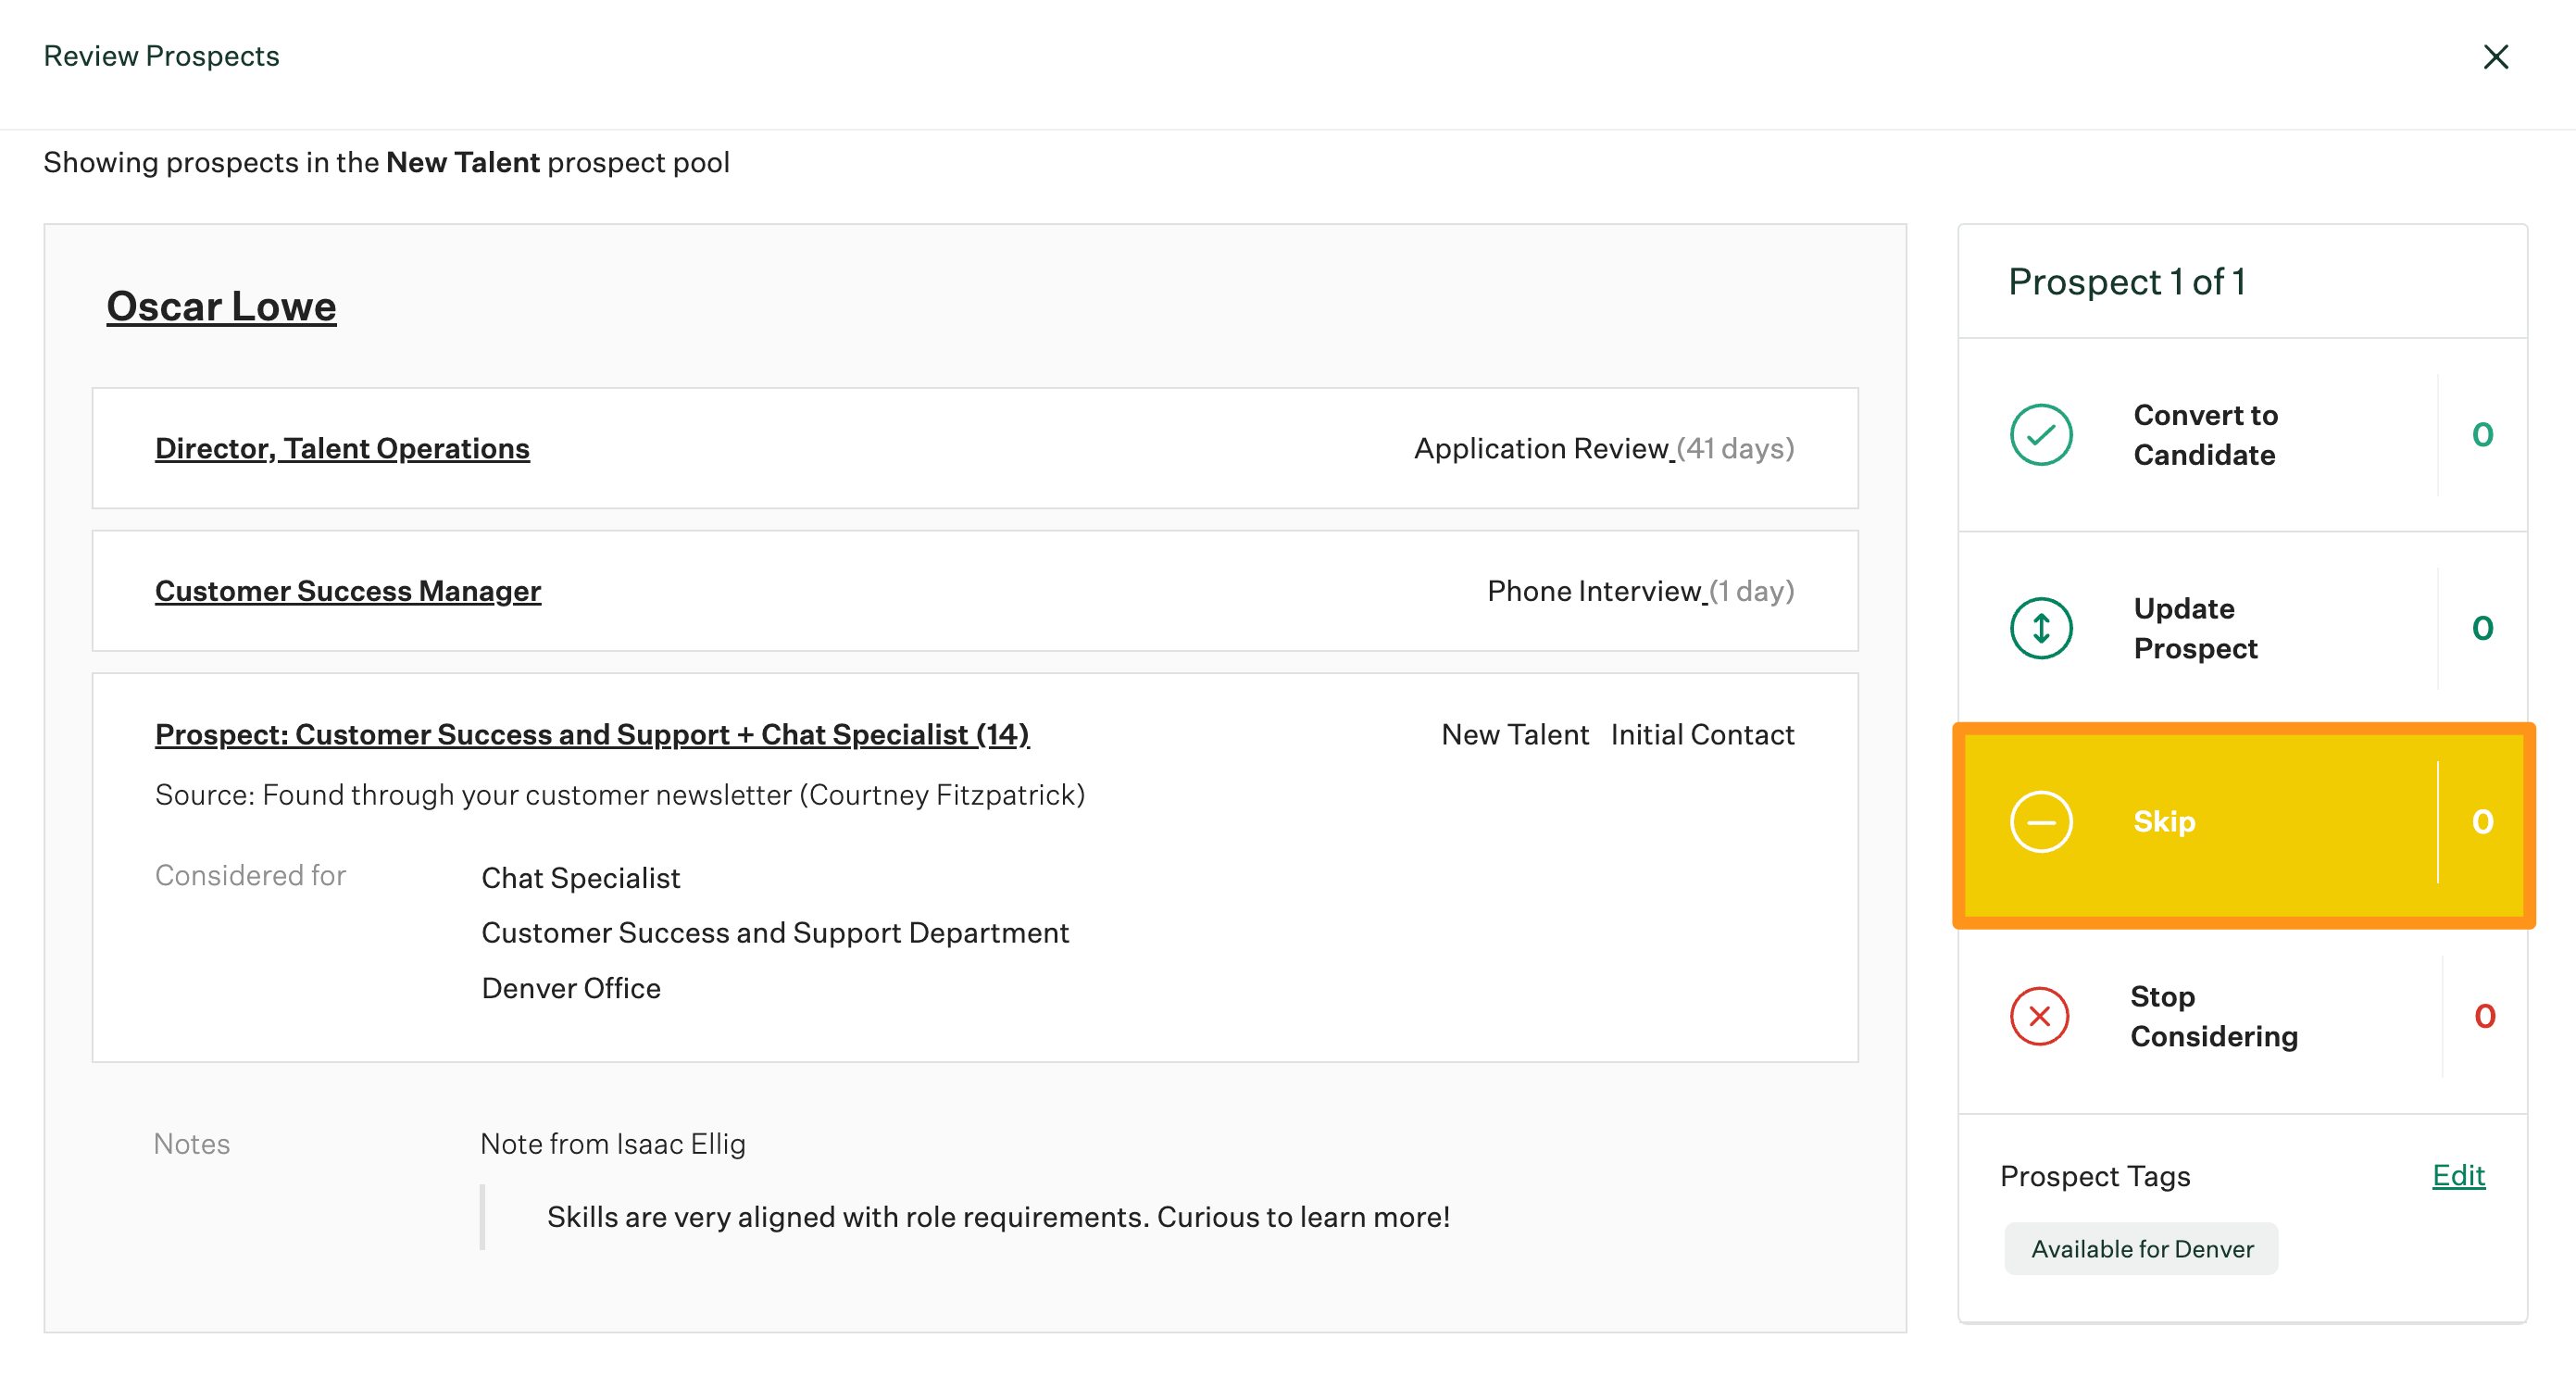Open the Director, Talent Operations job
The image size is (2576, 1376).
click(342, 448)
